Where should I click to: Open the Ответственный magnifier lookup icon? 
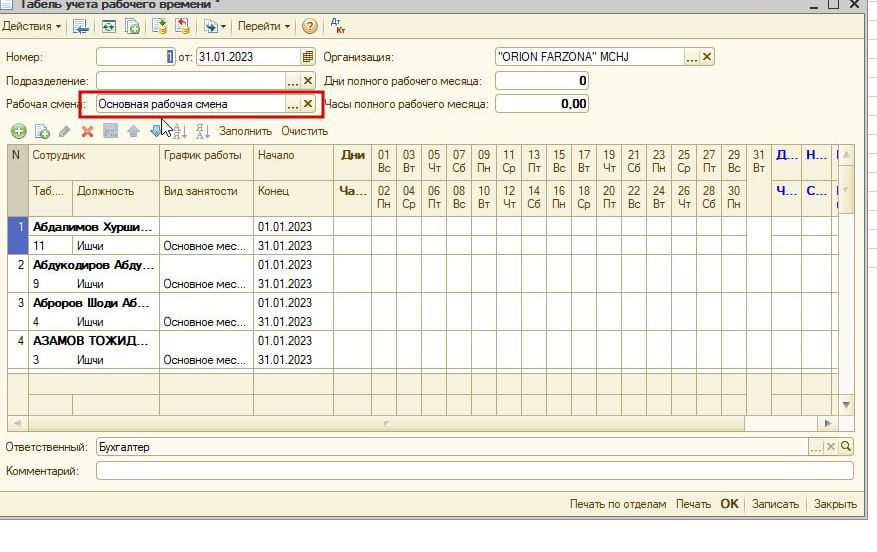coord(846,447)
